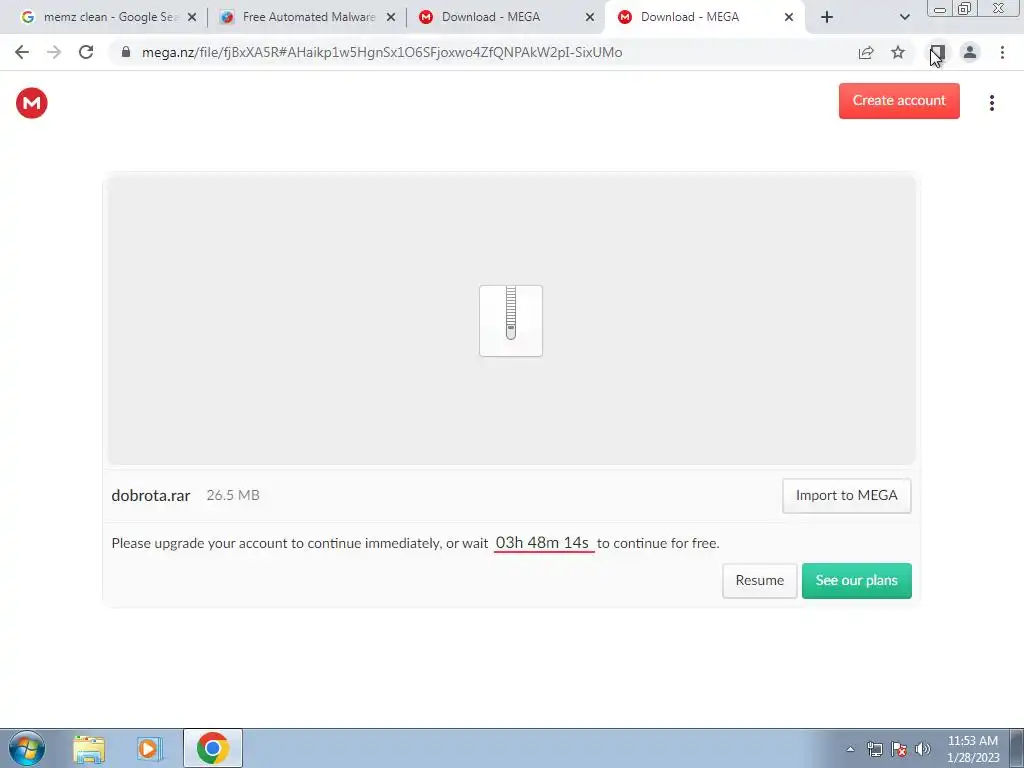
Task: Click the Create account button
Action: coord(899,101)
